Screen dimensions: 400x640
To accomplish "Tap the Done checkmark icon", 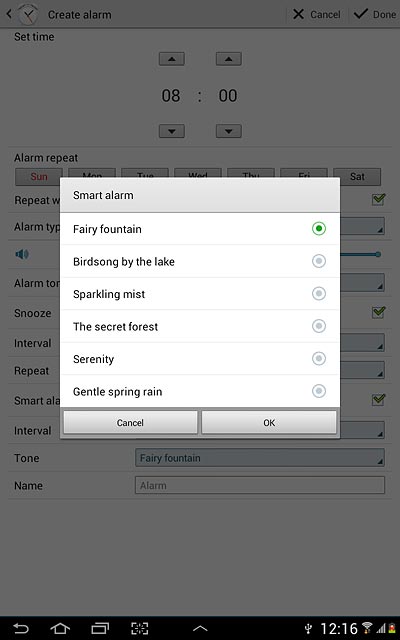I will 360,14.
